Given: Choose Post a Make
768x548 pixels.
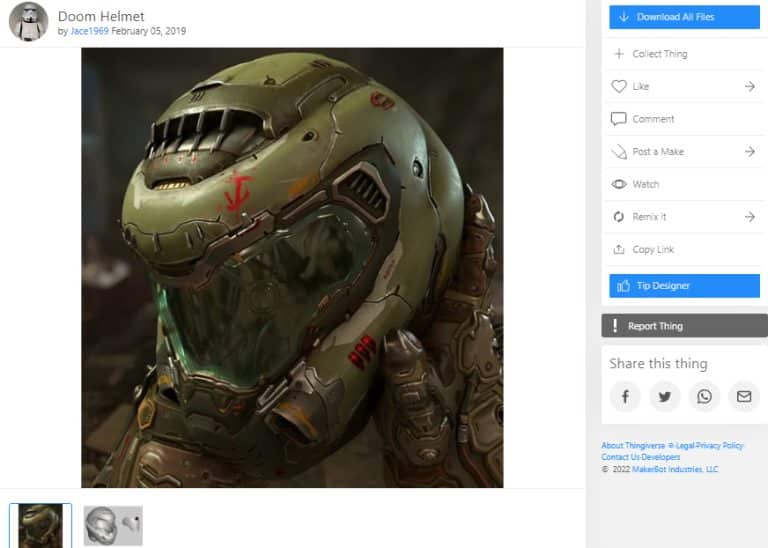Looking at the screenshot, I should [x=658, y=152].
